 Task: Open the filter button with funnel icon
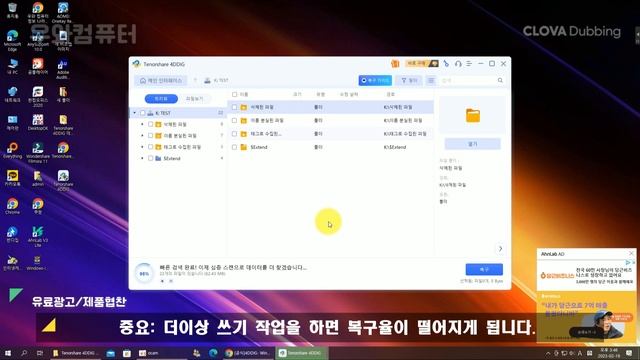tap(409, 80)
